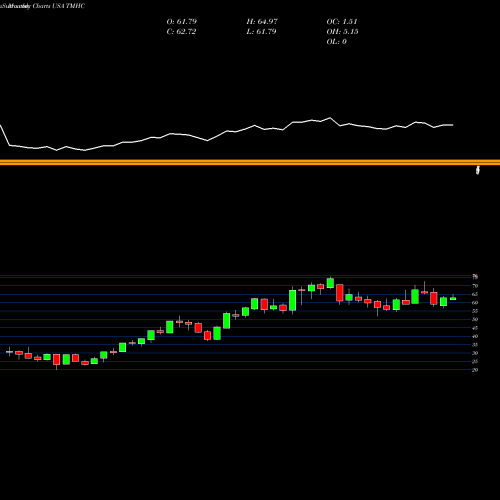Click the 70 price axis label
Image resolution: width=500 pixels, height=500 pixels.
click(475, 286)
